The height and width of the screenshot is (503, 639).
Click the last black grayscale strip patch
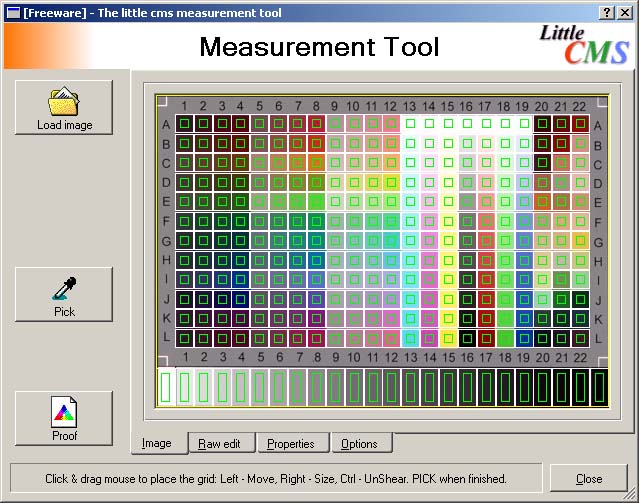599,386
